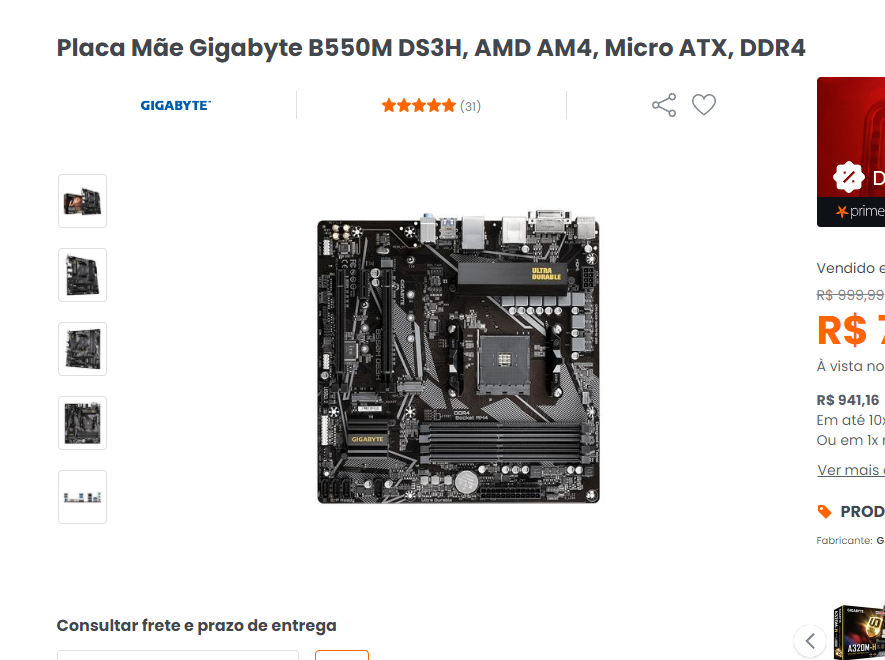Select the rear I/O ports thumbnail
The width and height of the screenshot is (885, 660).
pyautogui.click(x=82, y=497)
